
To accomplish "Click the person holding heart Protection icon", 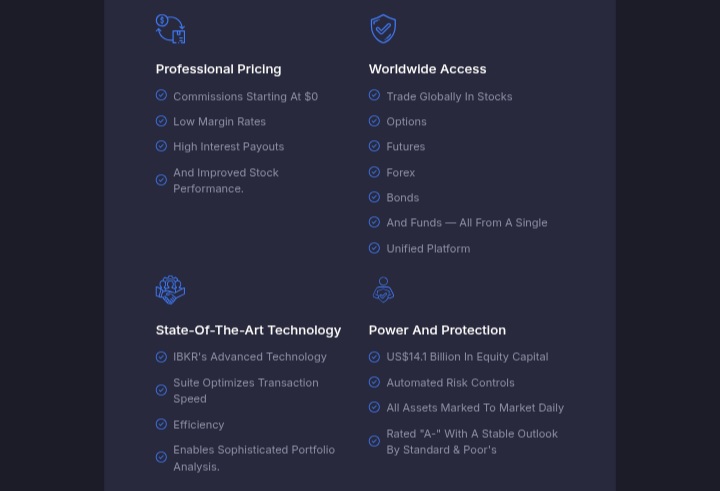I will pyautogui.click(x=383, y=290).
